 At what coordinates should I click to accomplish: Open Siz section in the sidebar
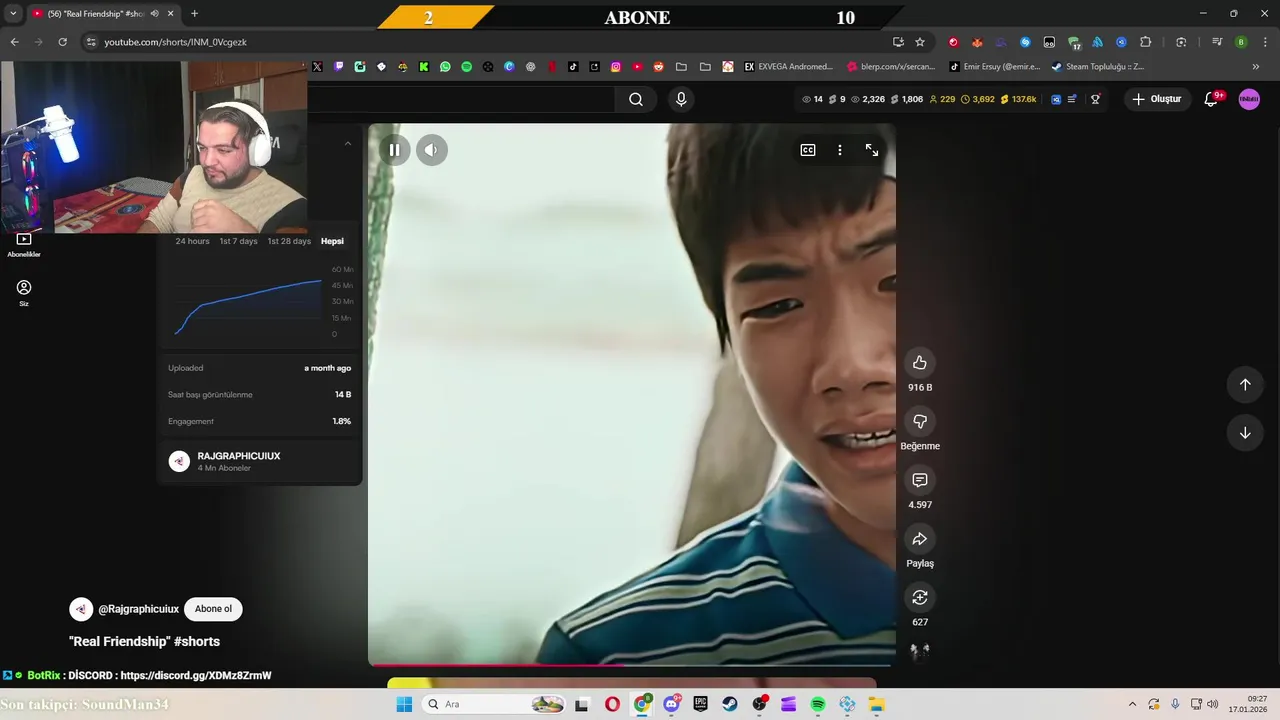tap(24, 293)
